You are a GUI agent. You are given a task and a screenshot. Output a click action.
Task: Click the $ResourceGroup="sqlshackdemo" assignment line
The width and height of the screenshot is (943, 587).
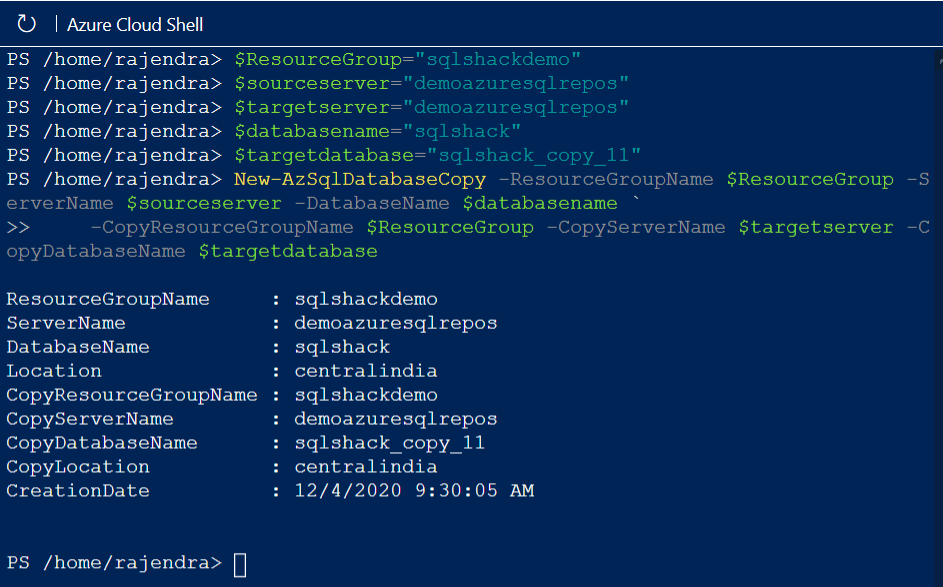pos(407,59)
